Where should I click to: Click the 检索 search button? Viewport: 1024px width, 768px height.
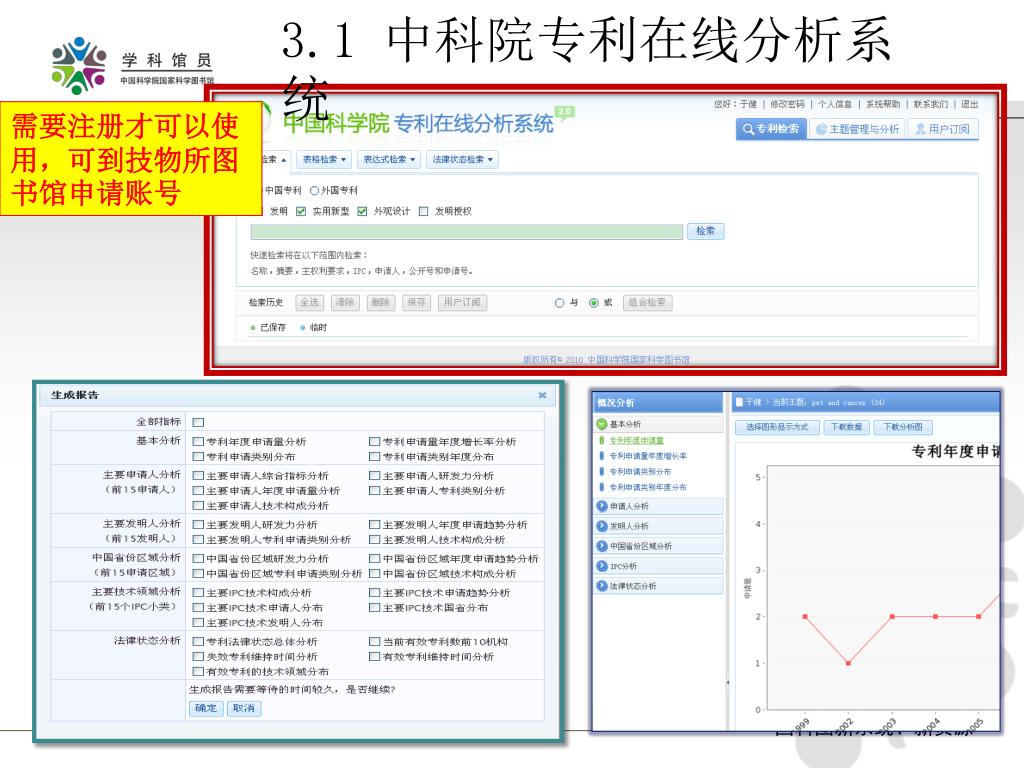(x=705, y=231)
